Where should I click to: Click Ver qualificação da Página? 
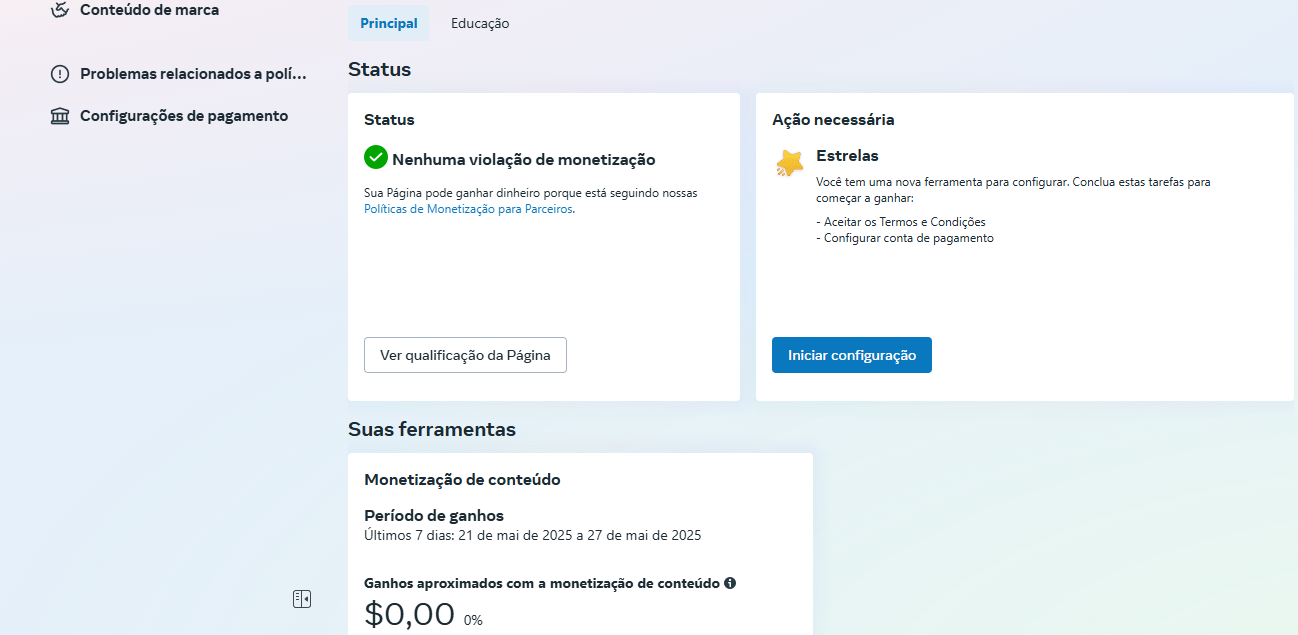pyautogui.click(x=465, y=354)
